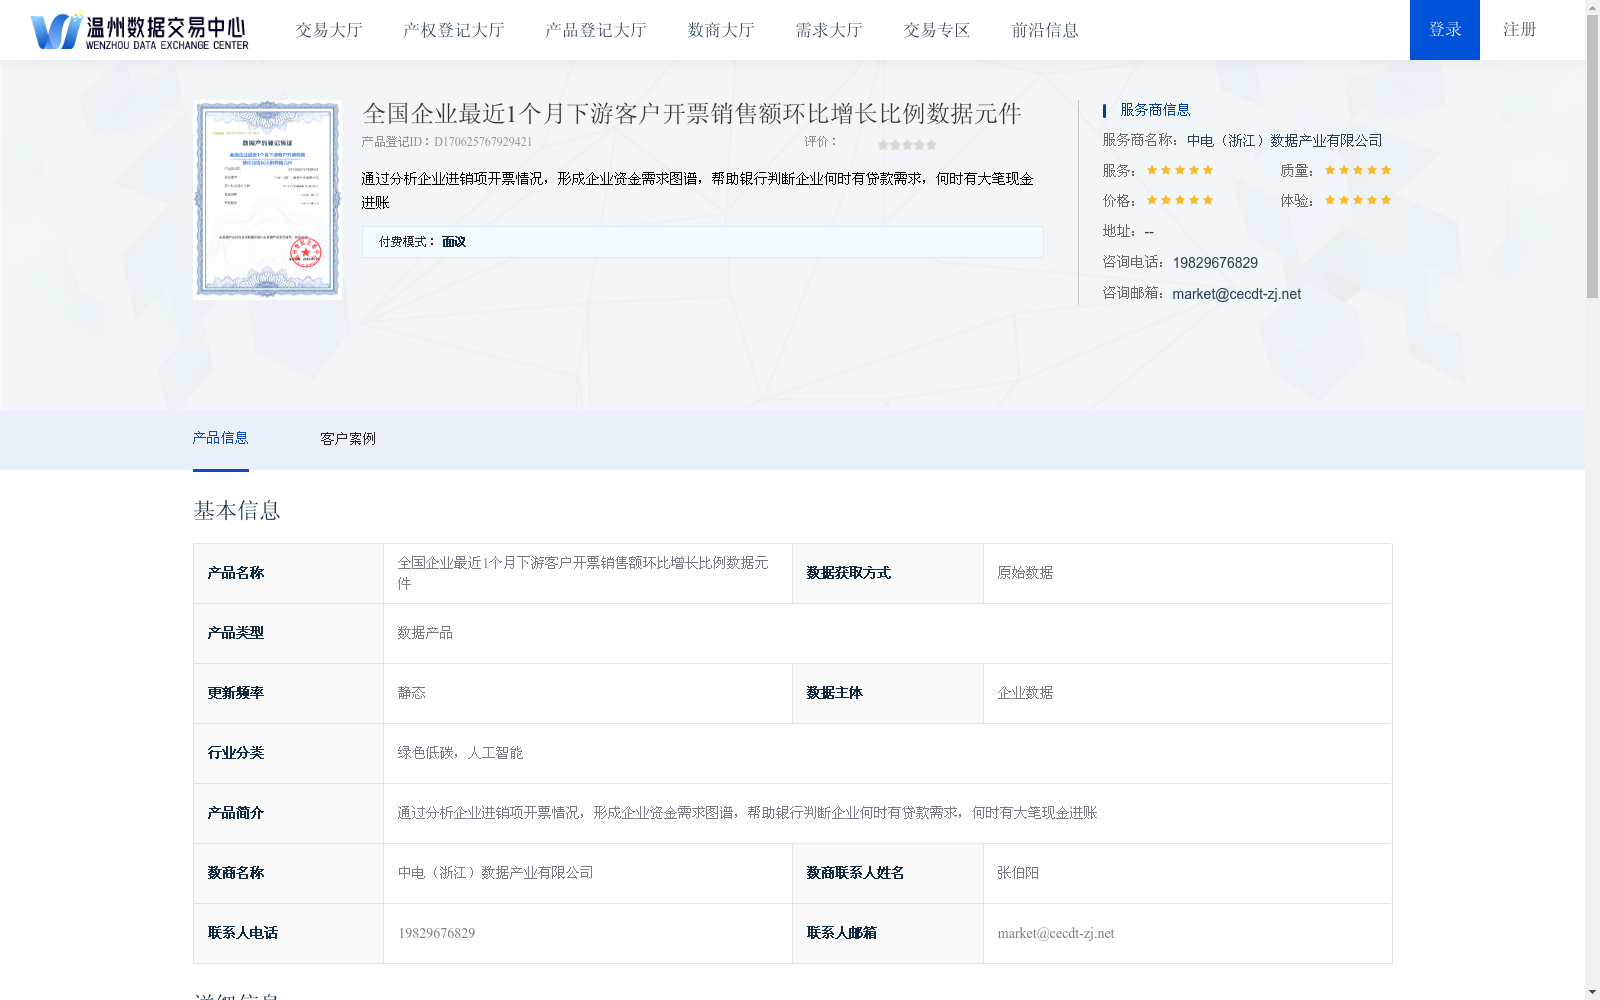The image size is (1600, 1000).
Task: Click the 基本信息 section heading
Action: click(x=237, y=511)
